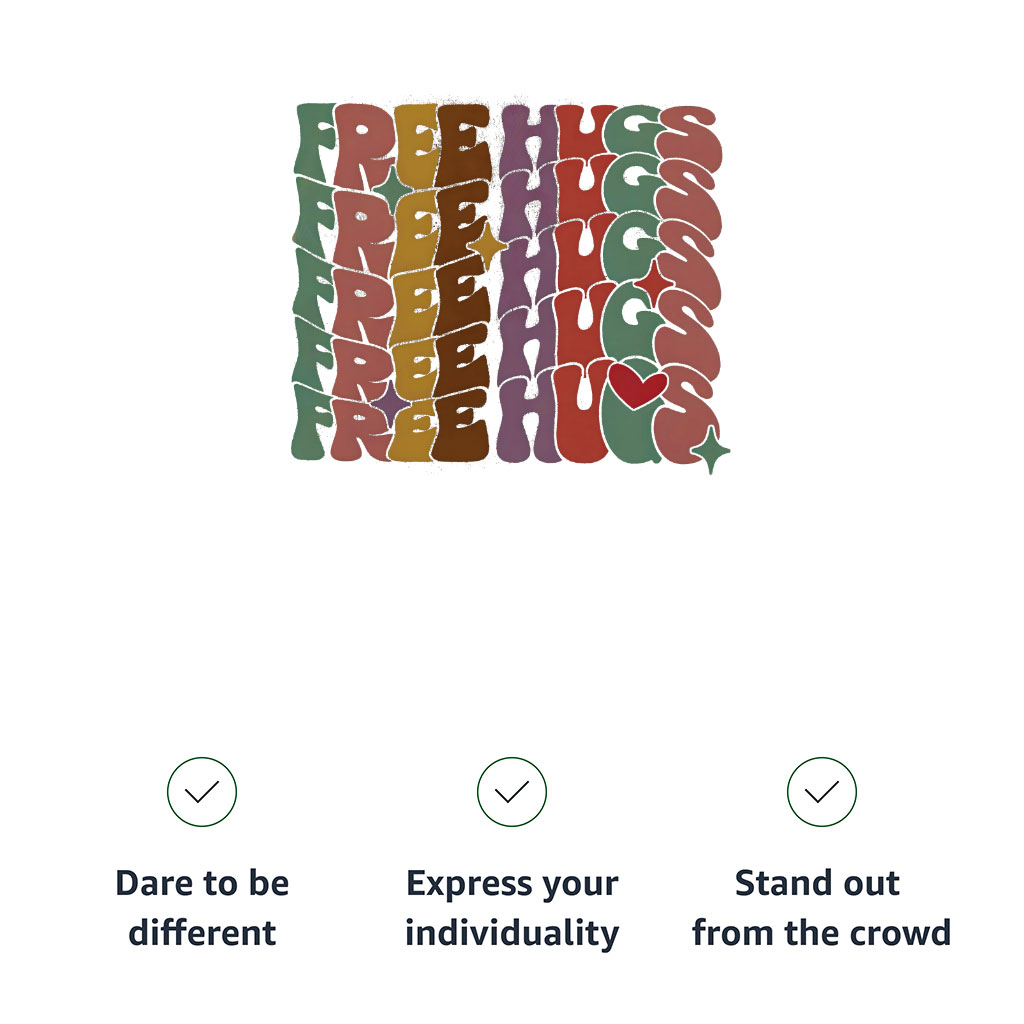Click the checkmark above 'Dare to be different'
The width and height of the screenshot is (1024, 1024).
[x=202, y=792]
